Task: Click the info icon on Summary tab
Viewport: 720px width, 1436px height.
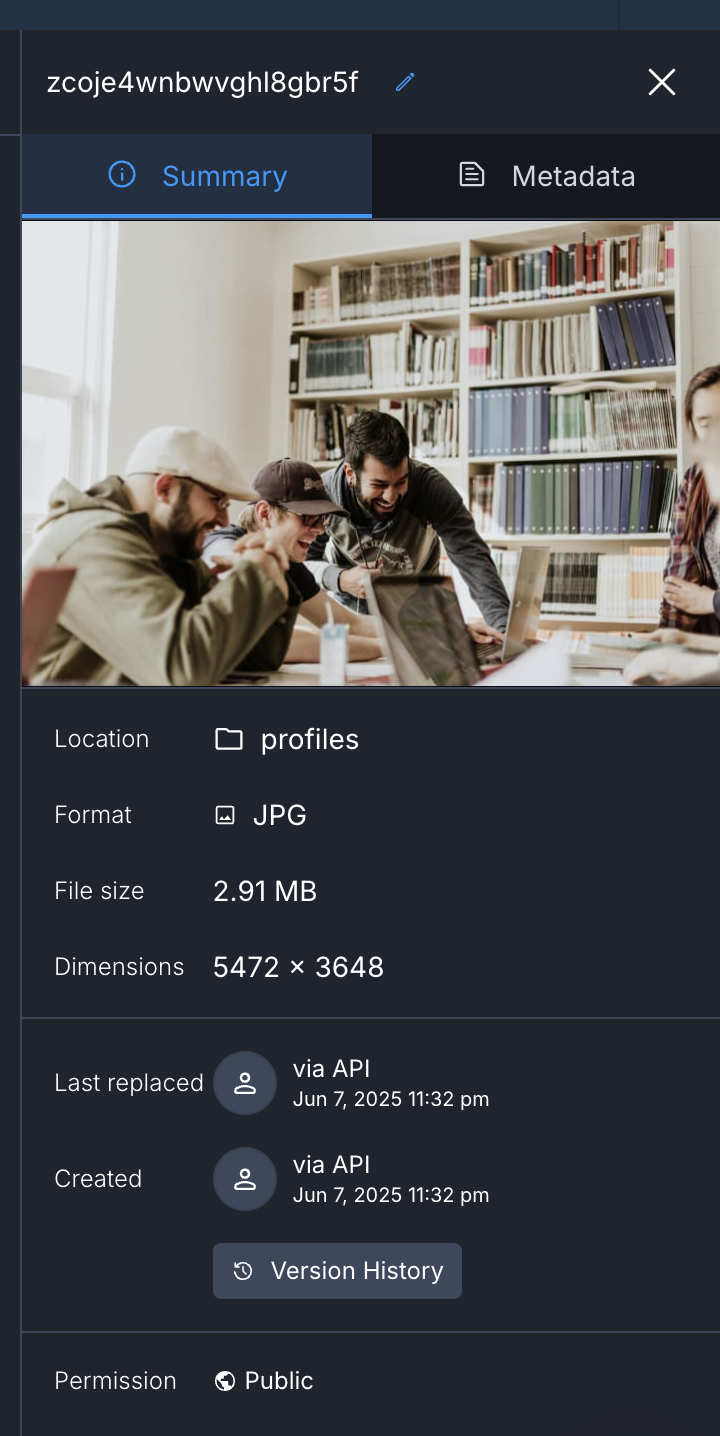Action: click(122, 175)
